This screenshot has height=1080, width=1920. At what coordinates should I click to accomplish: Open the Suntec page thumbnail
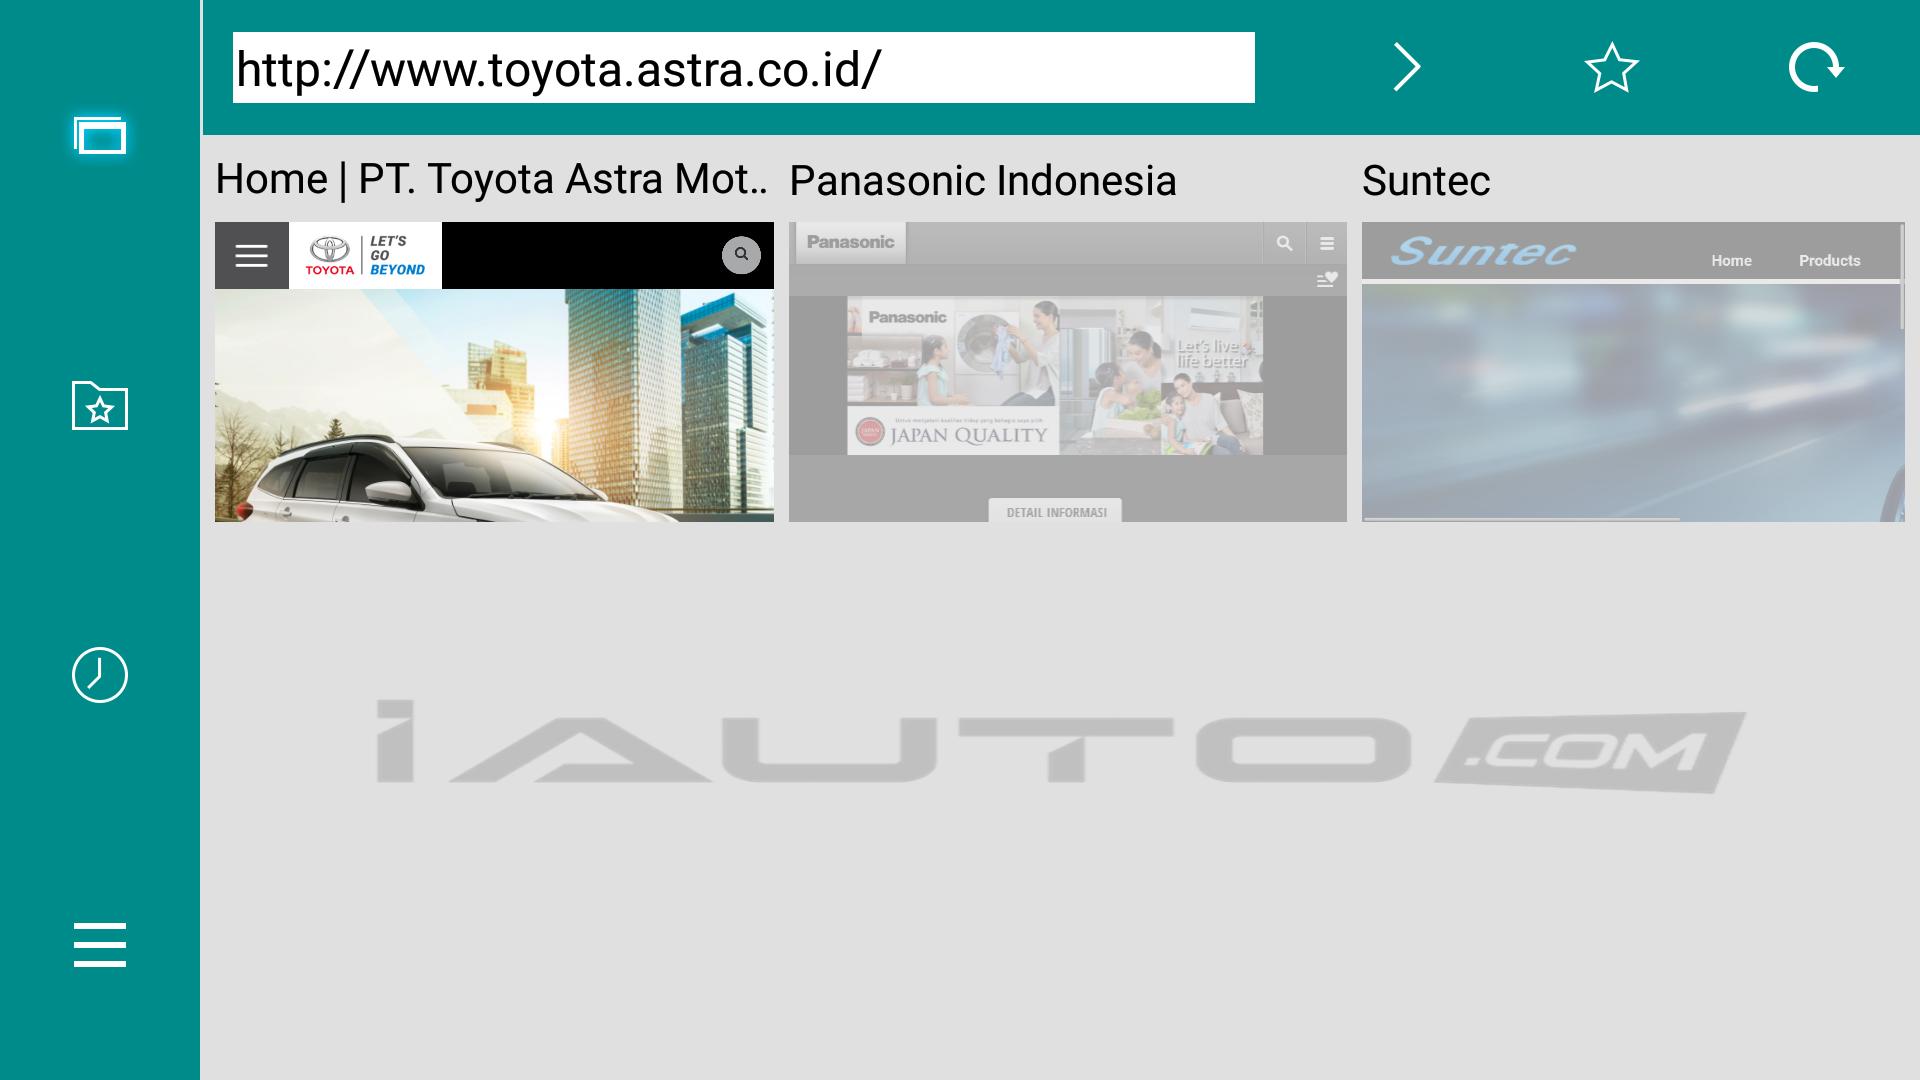click(x=1633, y=372)
